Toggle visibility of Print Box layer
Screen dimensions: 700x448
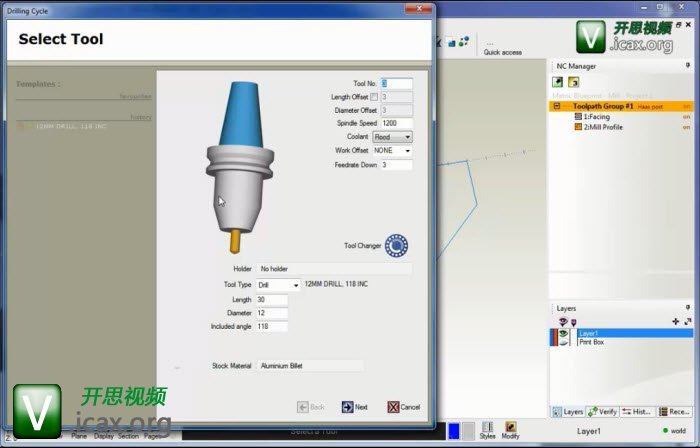(x=563, y=343)
